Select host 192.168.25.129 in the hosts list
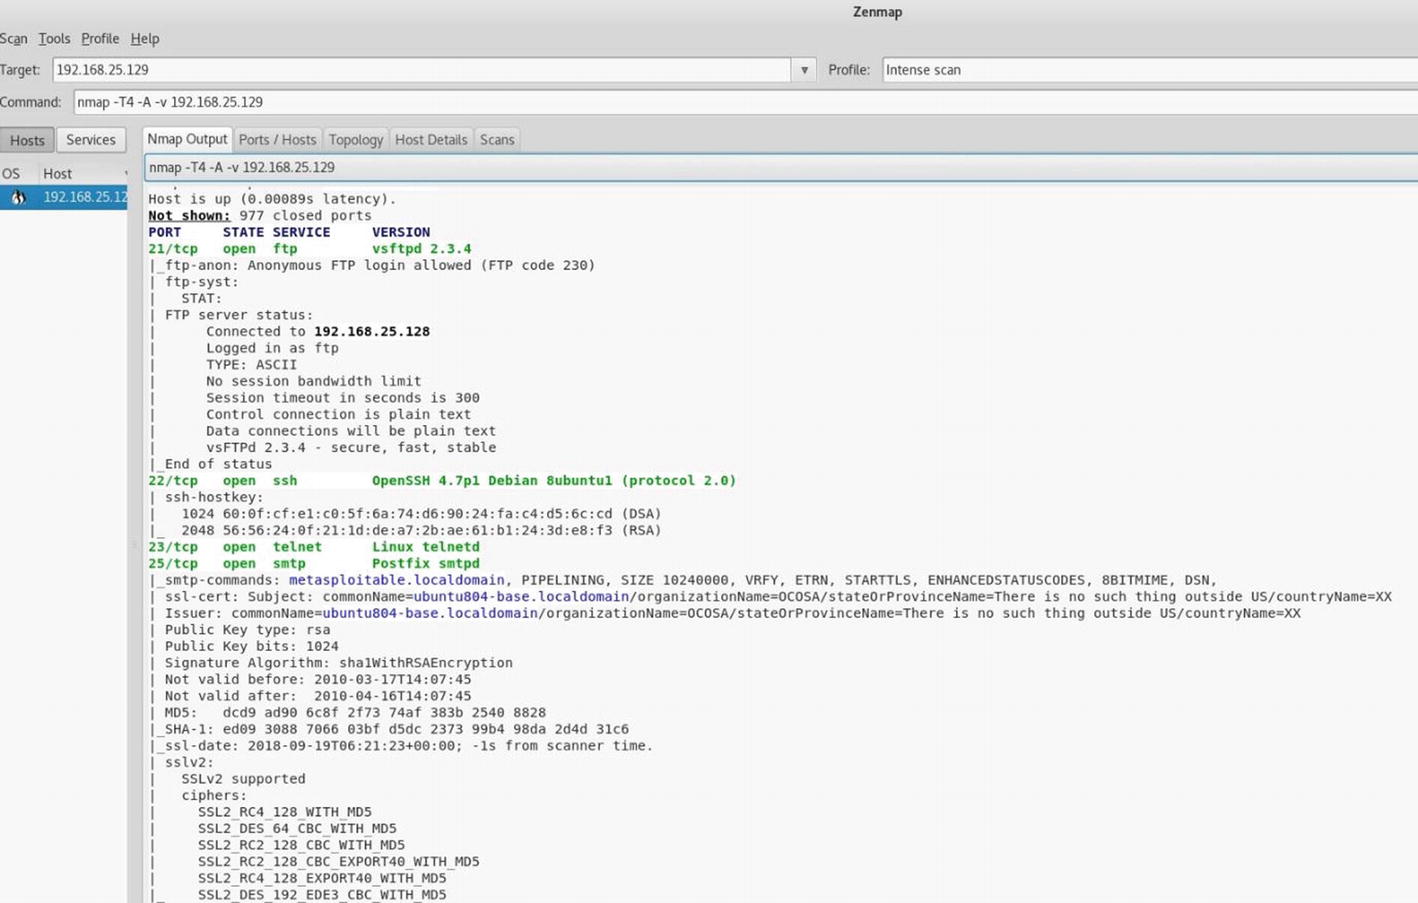This screenshot has width=1418, height=903. point(64,197)
